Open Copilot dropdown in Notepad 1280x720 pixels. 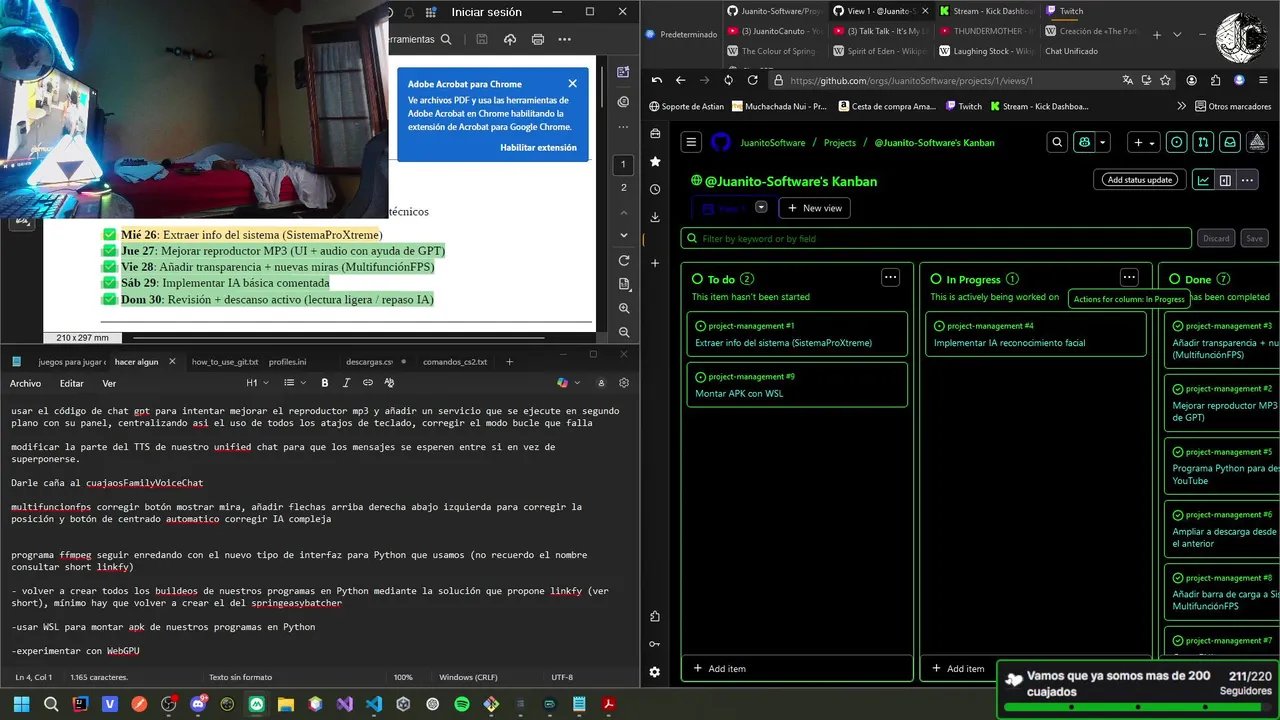coord(567,383)
